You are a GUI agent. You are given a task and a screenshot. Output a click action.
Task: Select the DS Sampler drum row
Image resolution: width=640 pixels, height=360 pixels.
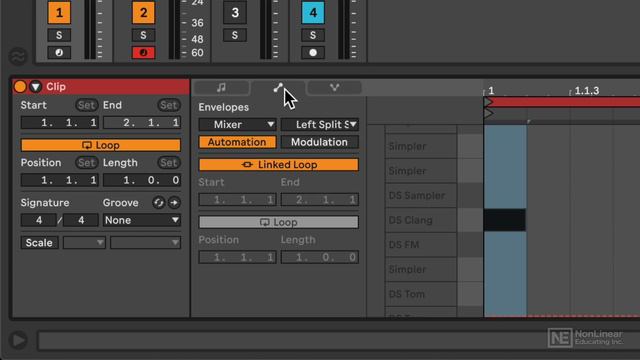coord(421,196)
